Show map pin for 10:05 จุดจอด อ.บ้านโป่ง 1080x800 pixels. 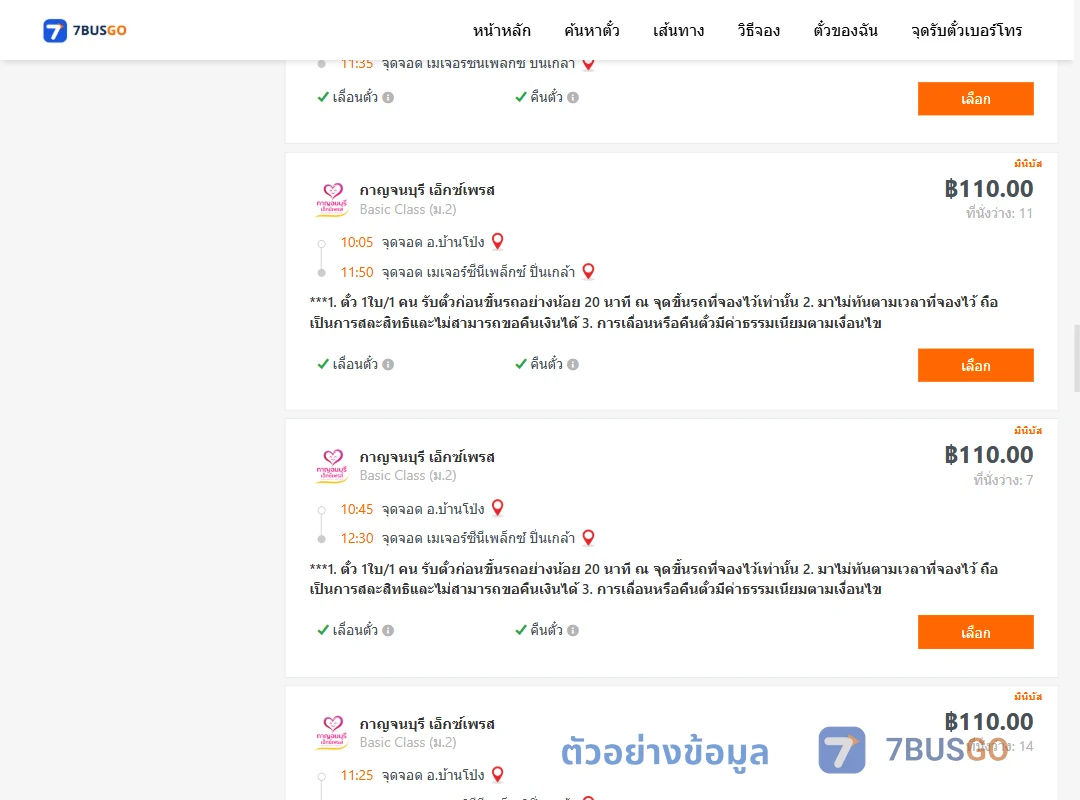(497, 241)
